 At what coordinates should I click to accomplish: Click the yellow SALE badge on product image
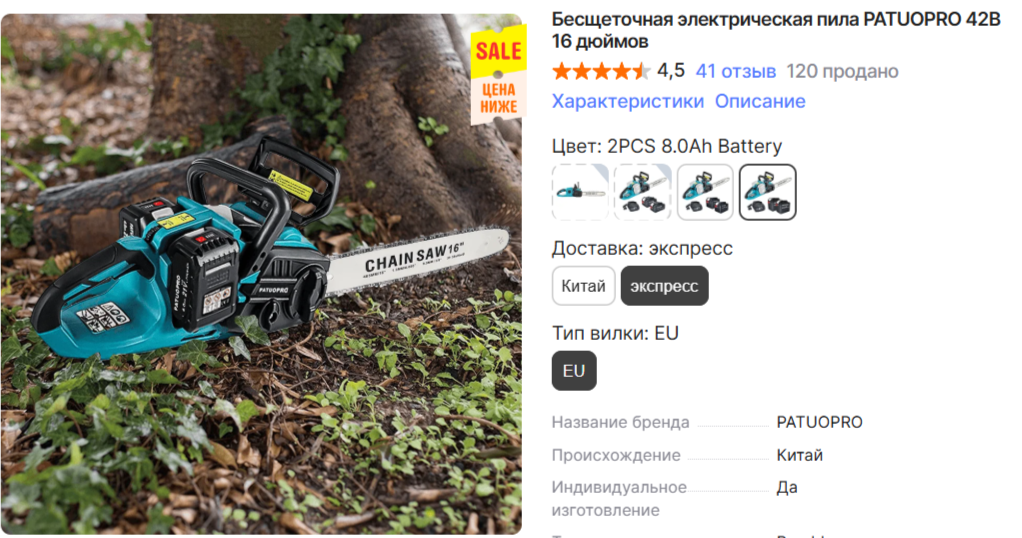[x=499, y=51]
